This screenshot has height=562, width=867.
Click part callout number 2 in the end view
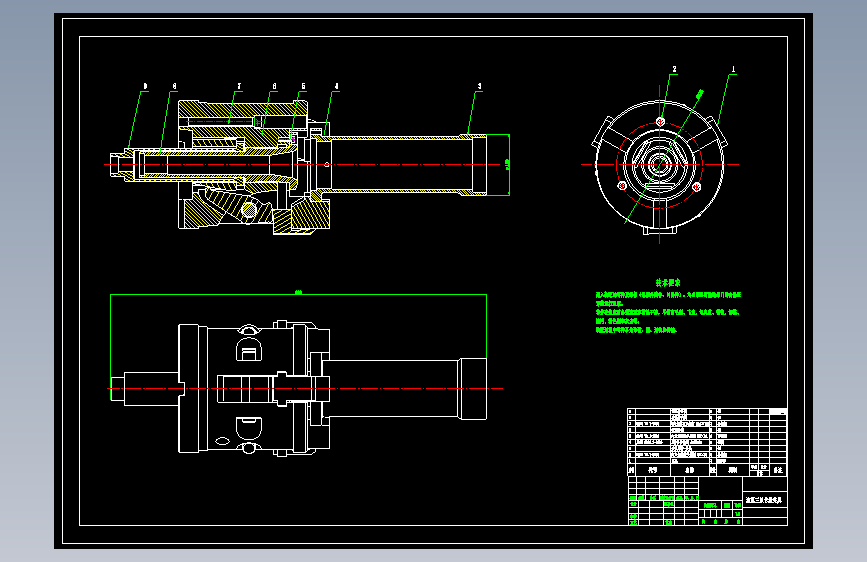pos(675,70)
